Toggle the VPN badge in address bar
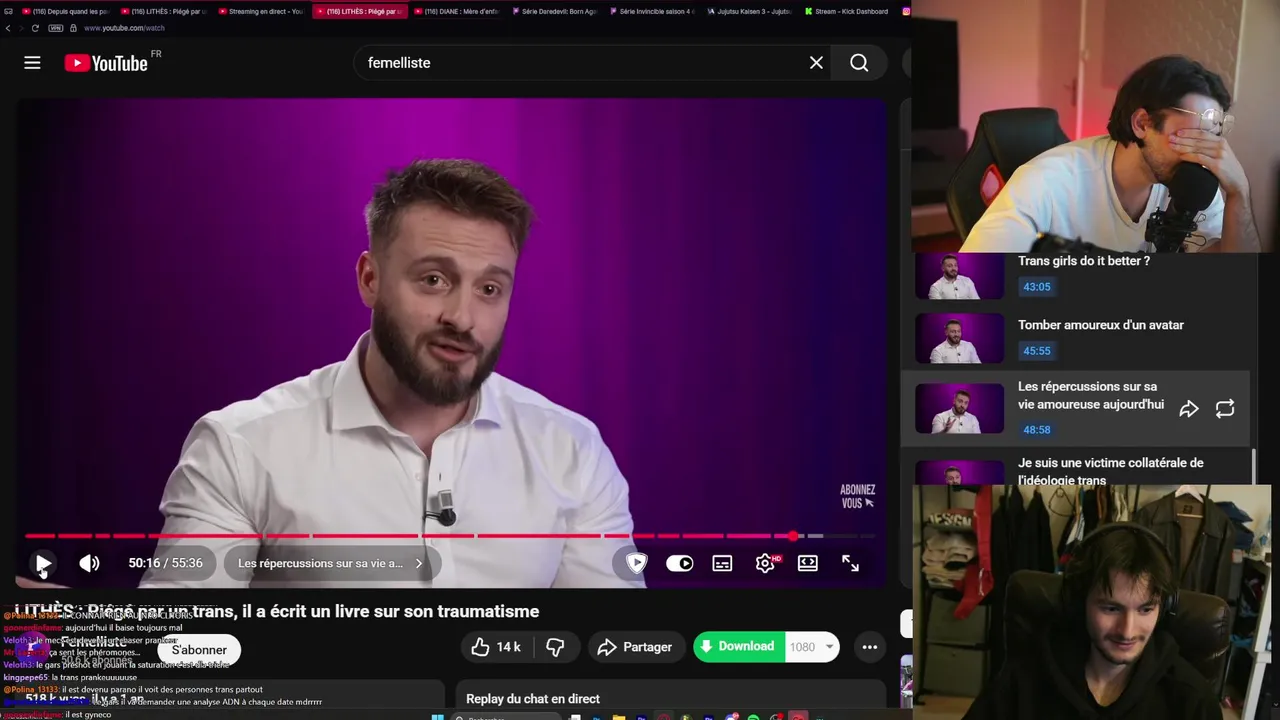 57,28
